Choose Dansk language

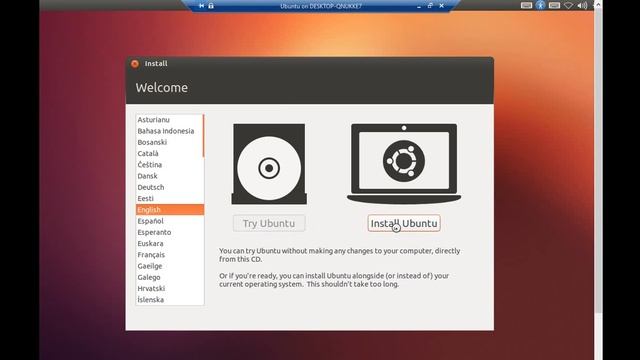click(169, 176)
